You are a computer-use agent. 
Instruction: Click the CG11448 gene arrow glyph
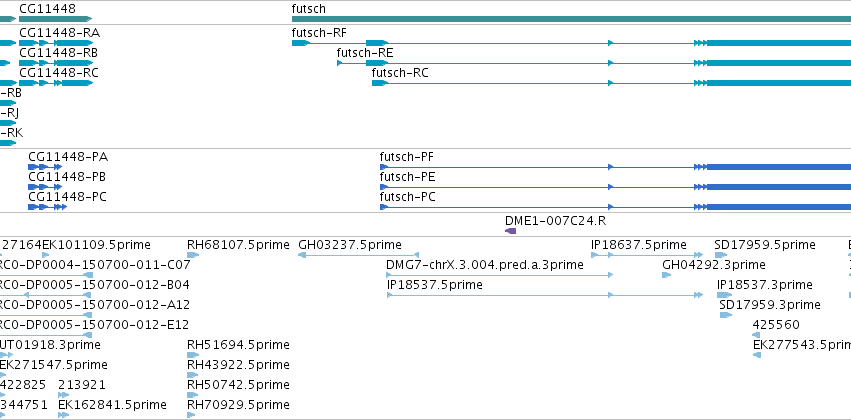[55, 19]
